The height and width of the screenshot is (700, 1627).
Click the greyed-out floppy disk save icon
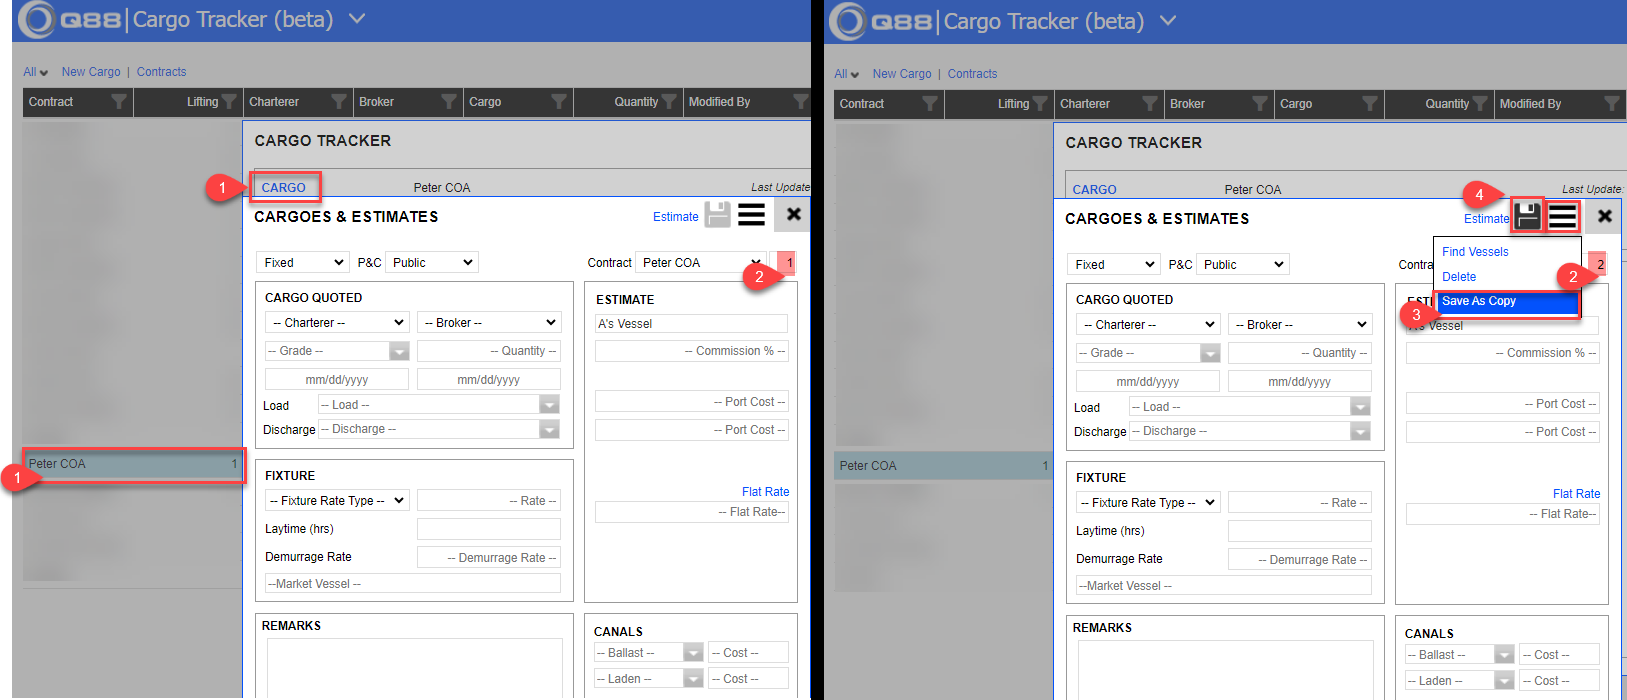pos(717,214)
